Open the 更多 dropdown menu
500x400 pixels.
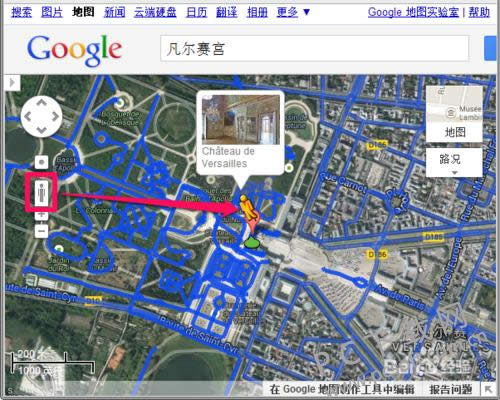tap(293, 12)
